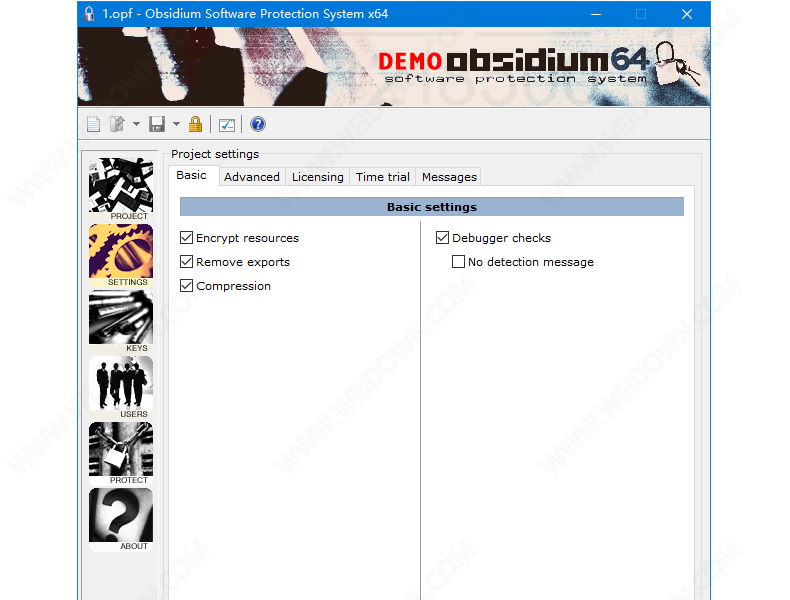
Task: Switch to the Licensing tab
Action: pos(318,177)
